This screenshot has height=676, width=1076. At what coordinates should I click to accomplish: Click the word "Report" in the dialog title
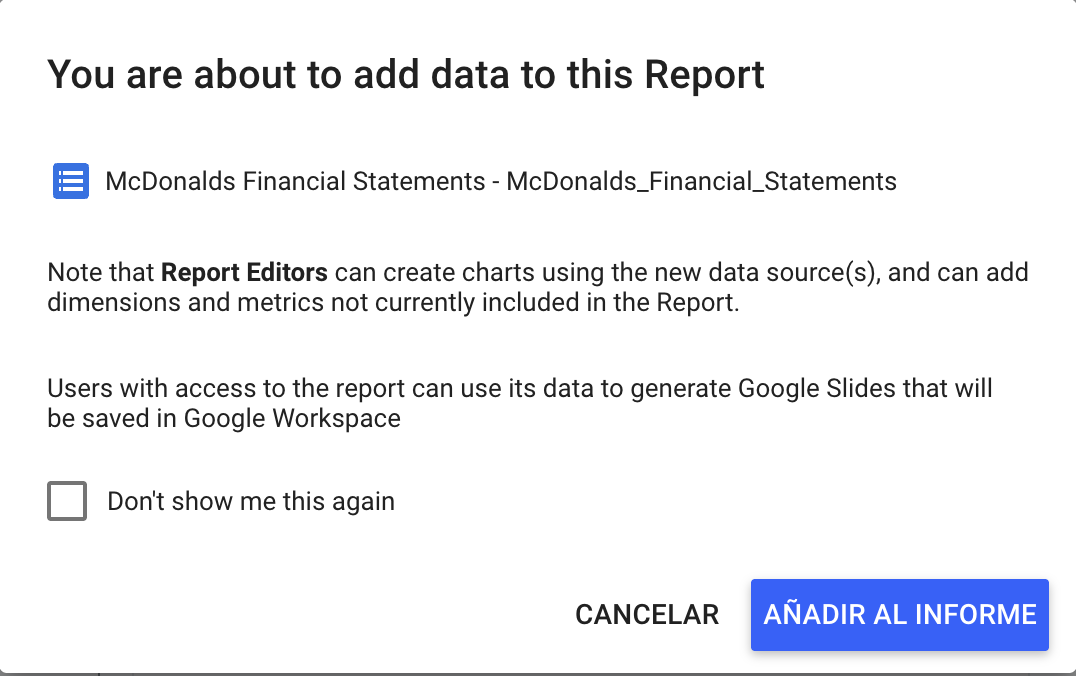tap(704, 75)
